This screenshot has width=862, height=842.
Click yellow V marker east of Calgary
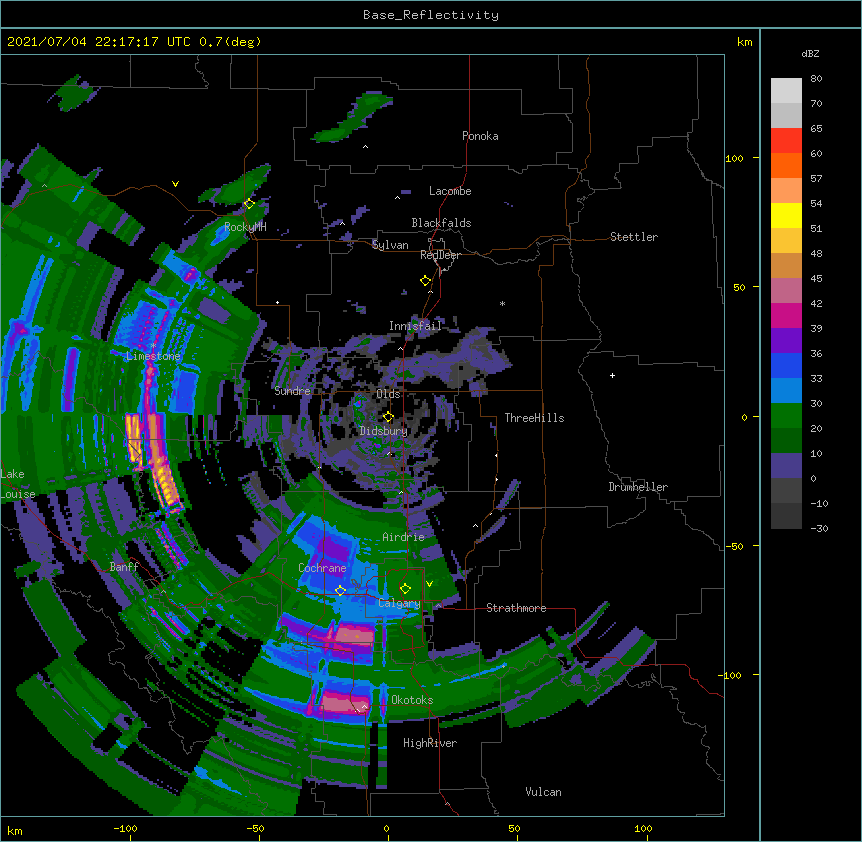429,584
